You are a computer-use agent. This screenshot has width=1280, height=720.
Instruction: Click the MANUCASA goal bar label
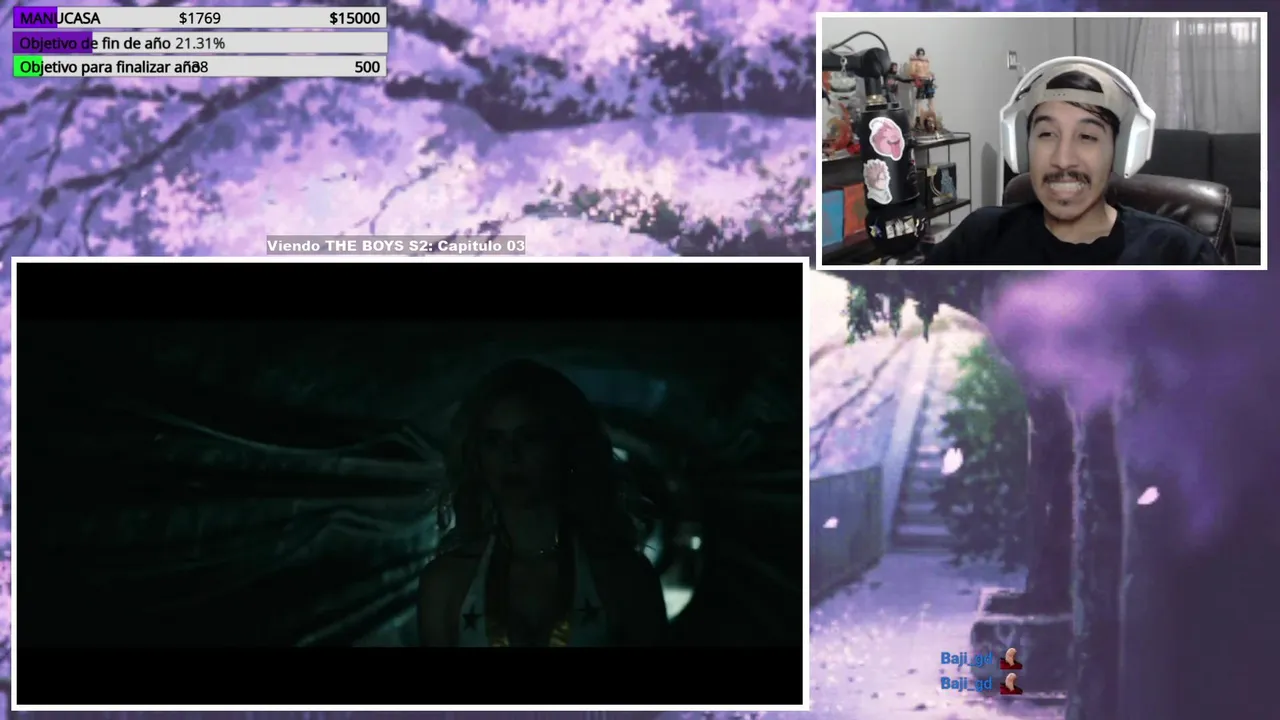tap(60, 18)
